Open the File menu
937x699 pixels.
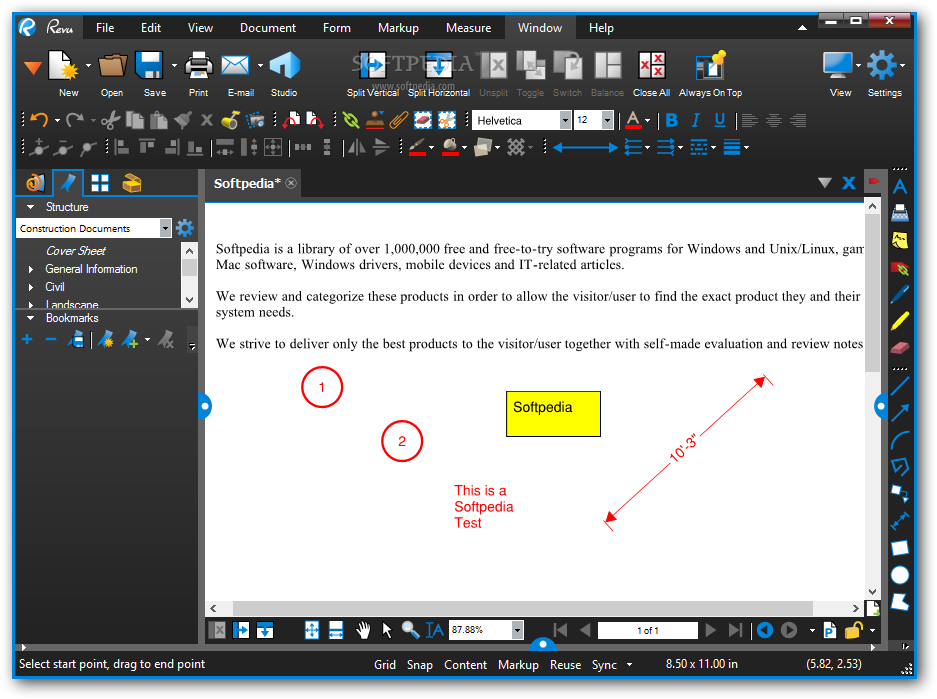[105, 27]
